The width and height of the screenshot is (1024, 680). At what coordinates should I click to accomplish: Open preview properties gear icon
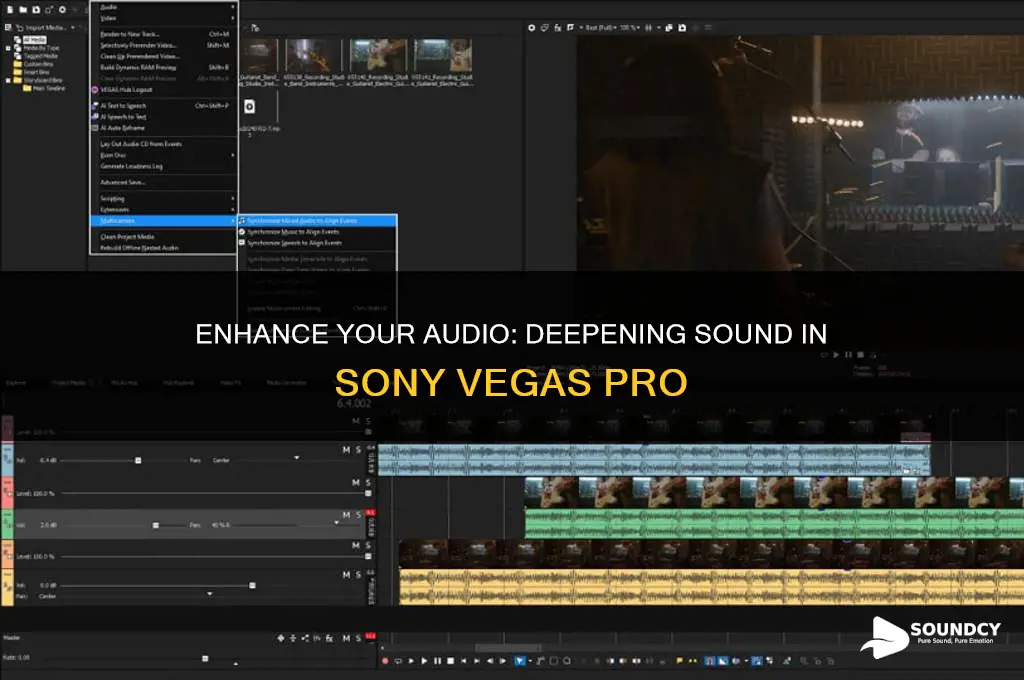[532, 28]
